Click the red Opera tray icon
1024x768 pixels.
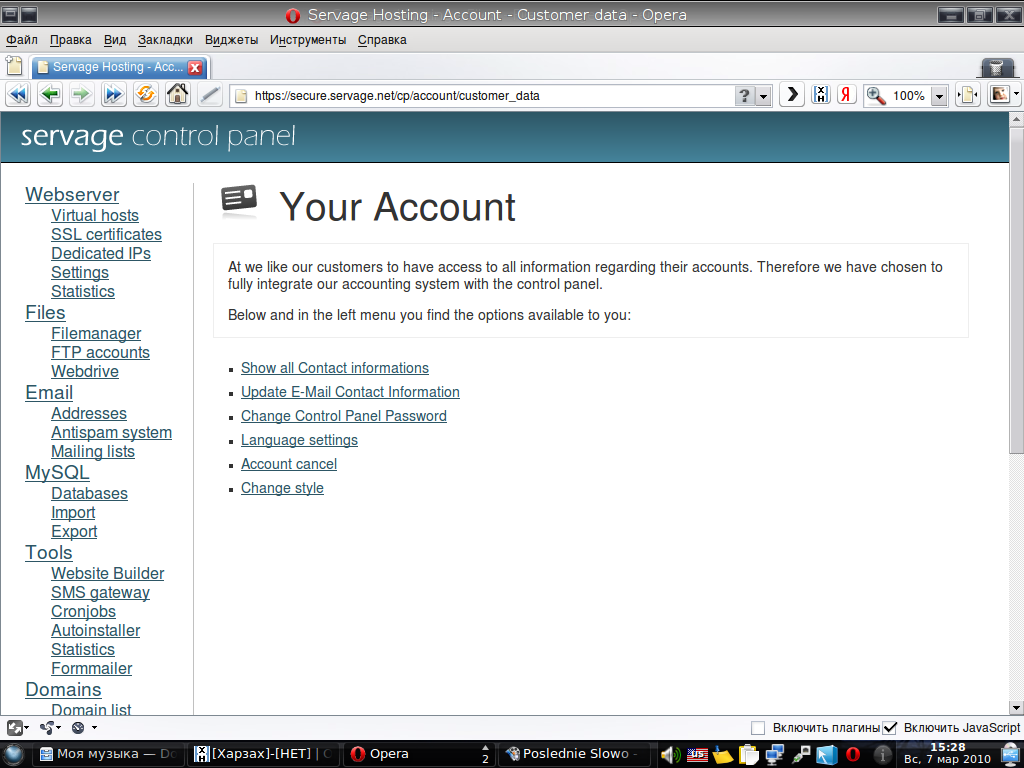click(853, 755)
